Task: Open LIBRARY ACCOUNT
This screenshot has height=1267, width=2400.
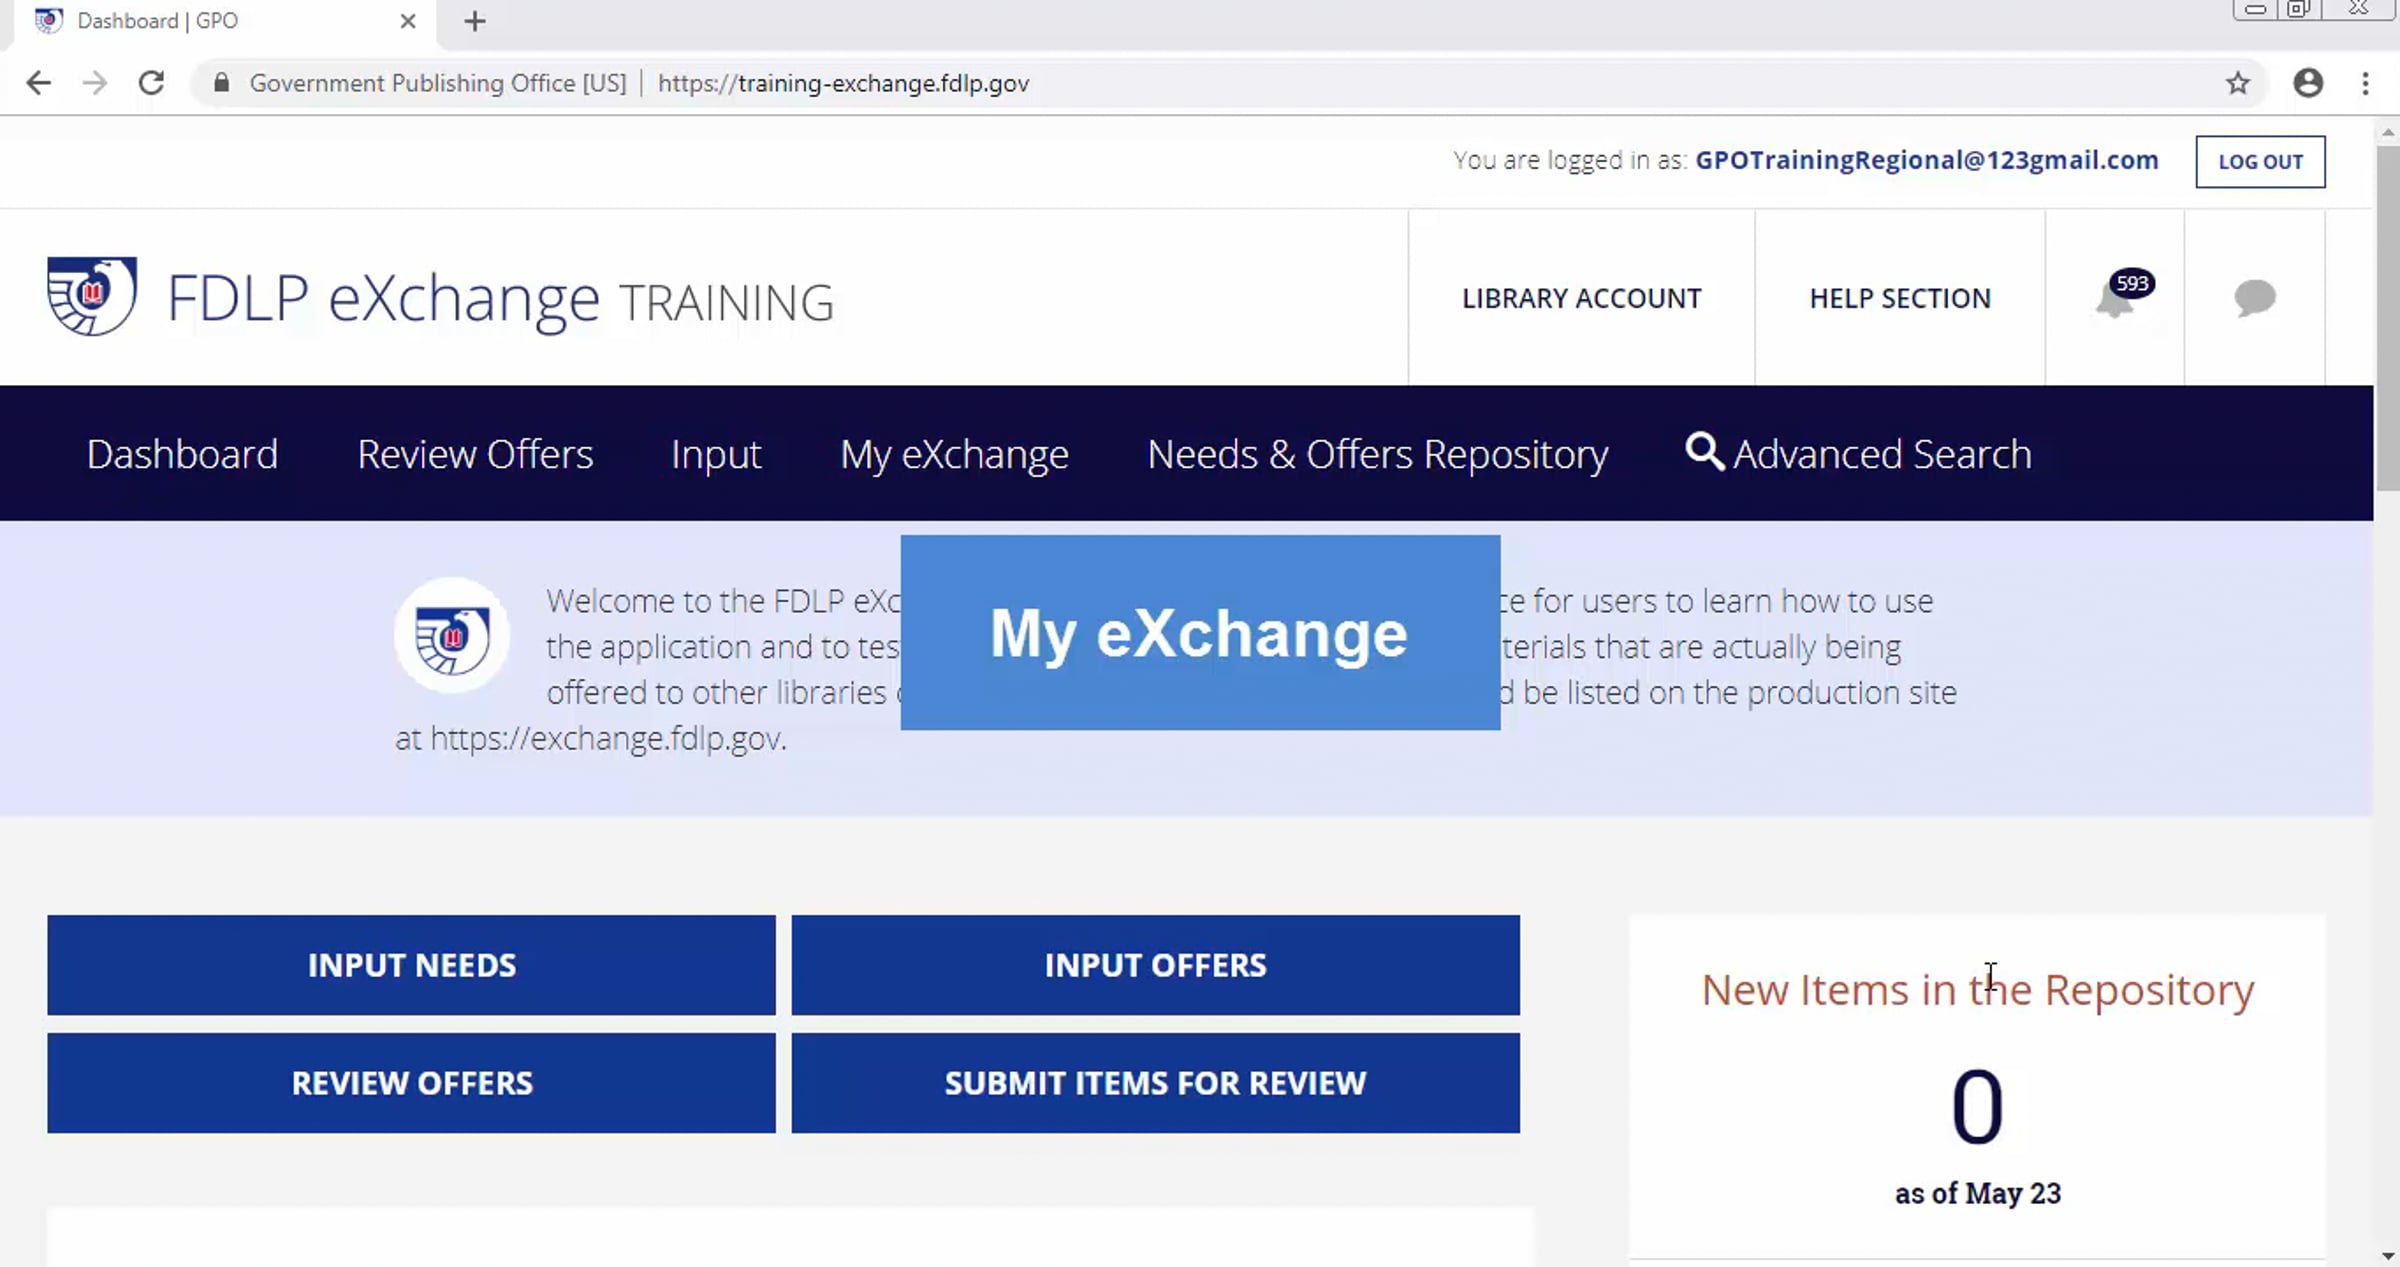Action: [1581, 298]
